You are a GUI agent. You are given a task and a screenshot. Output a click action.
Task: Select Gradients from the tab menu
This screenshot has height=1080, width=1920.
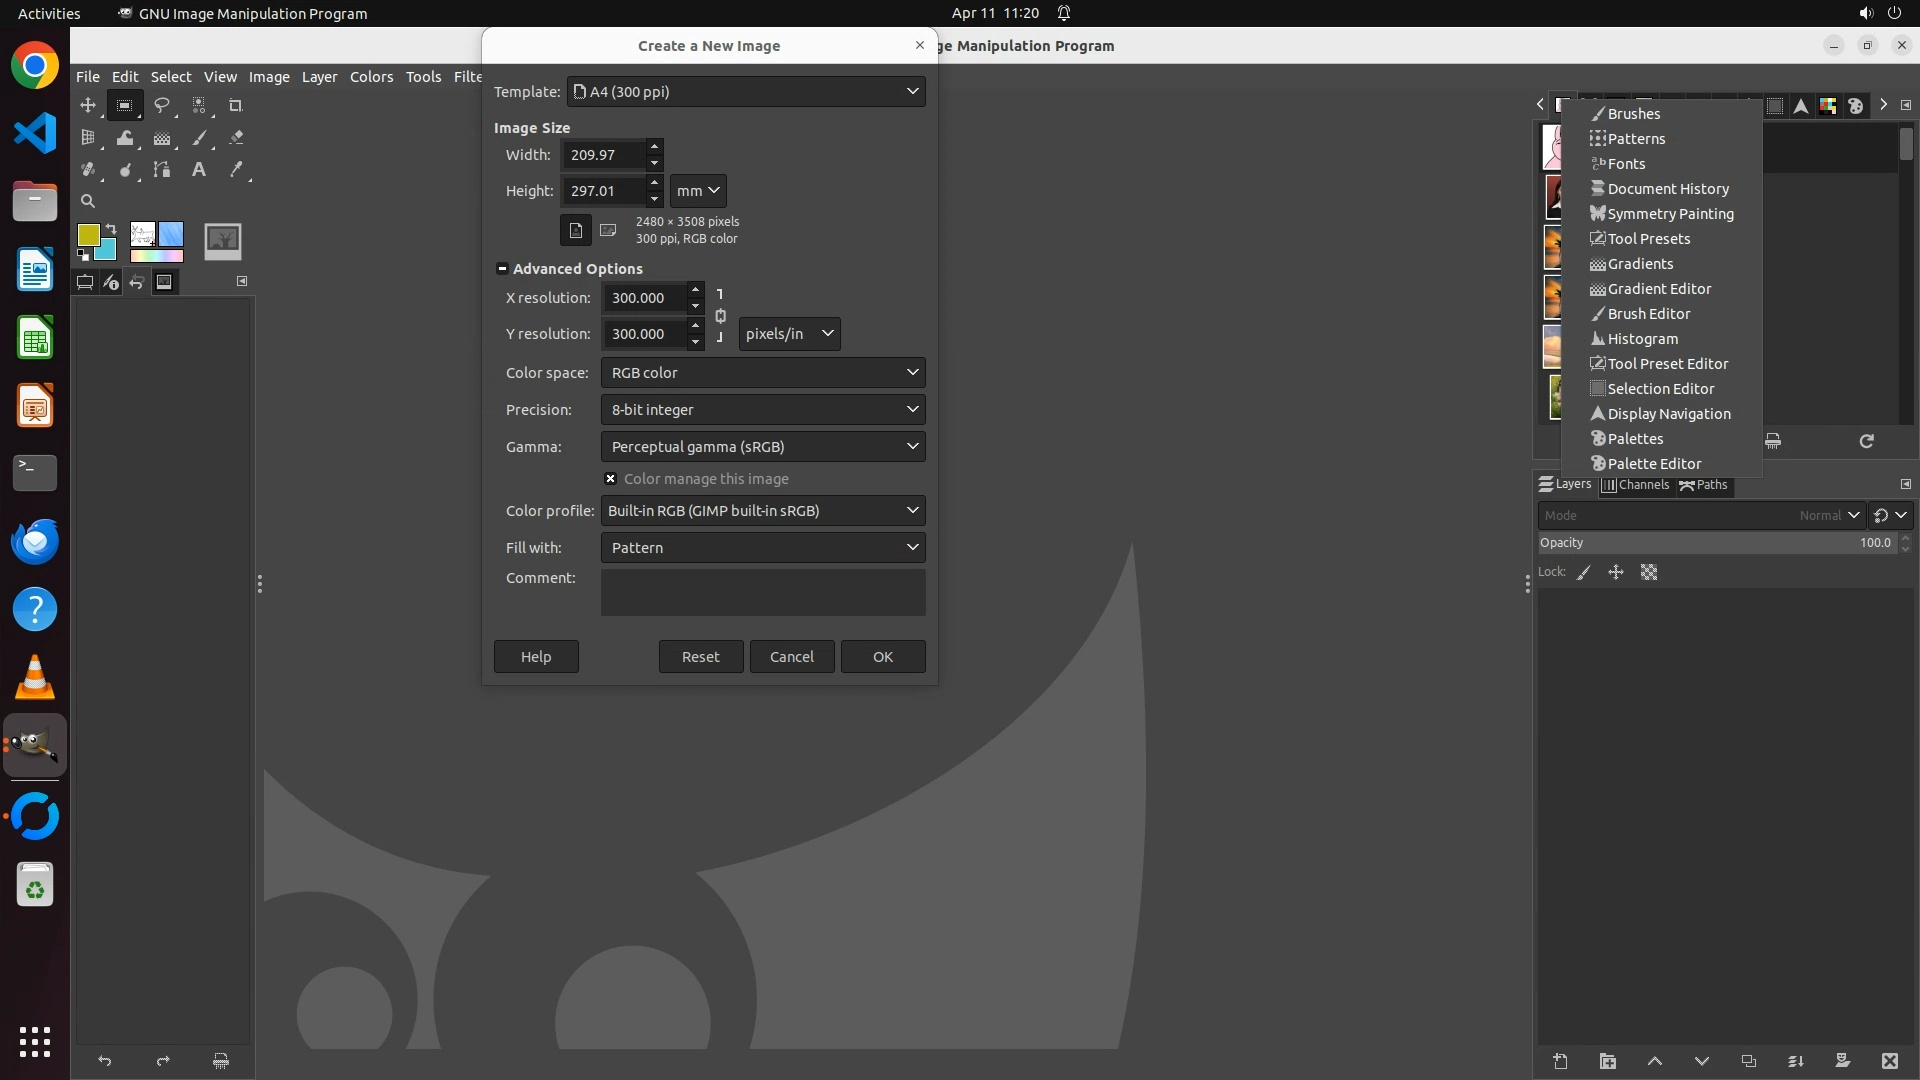pos(1640,264)
